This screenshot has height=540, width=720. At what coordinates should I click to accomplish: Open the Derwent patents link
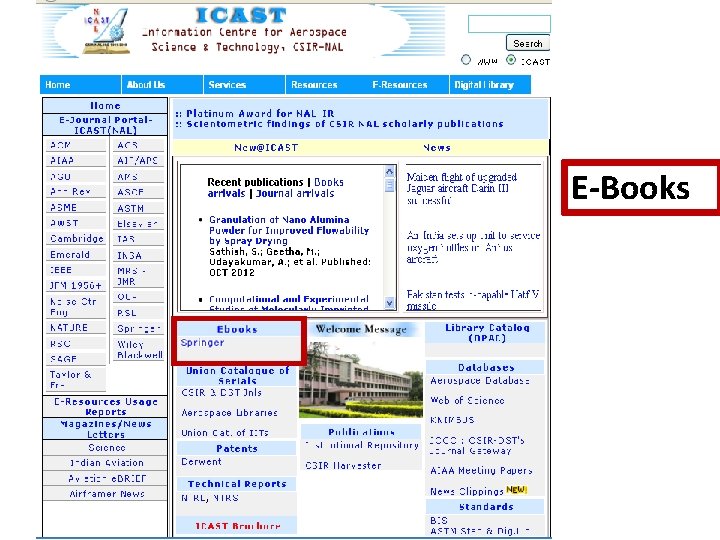(201, 462)
